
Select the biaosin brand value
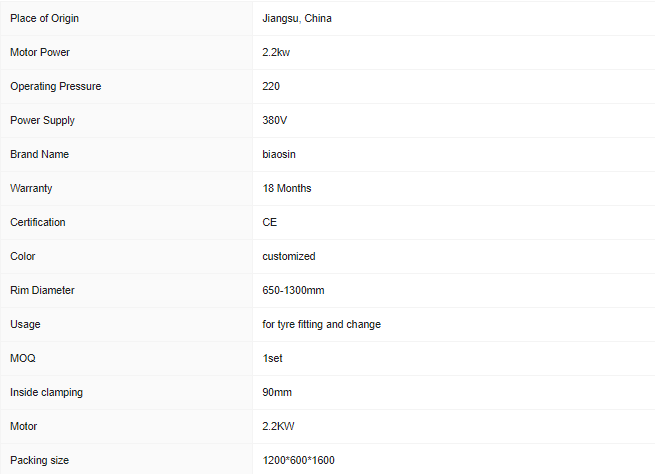[279, 154]
